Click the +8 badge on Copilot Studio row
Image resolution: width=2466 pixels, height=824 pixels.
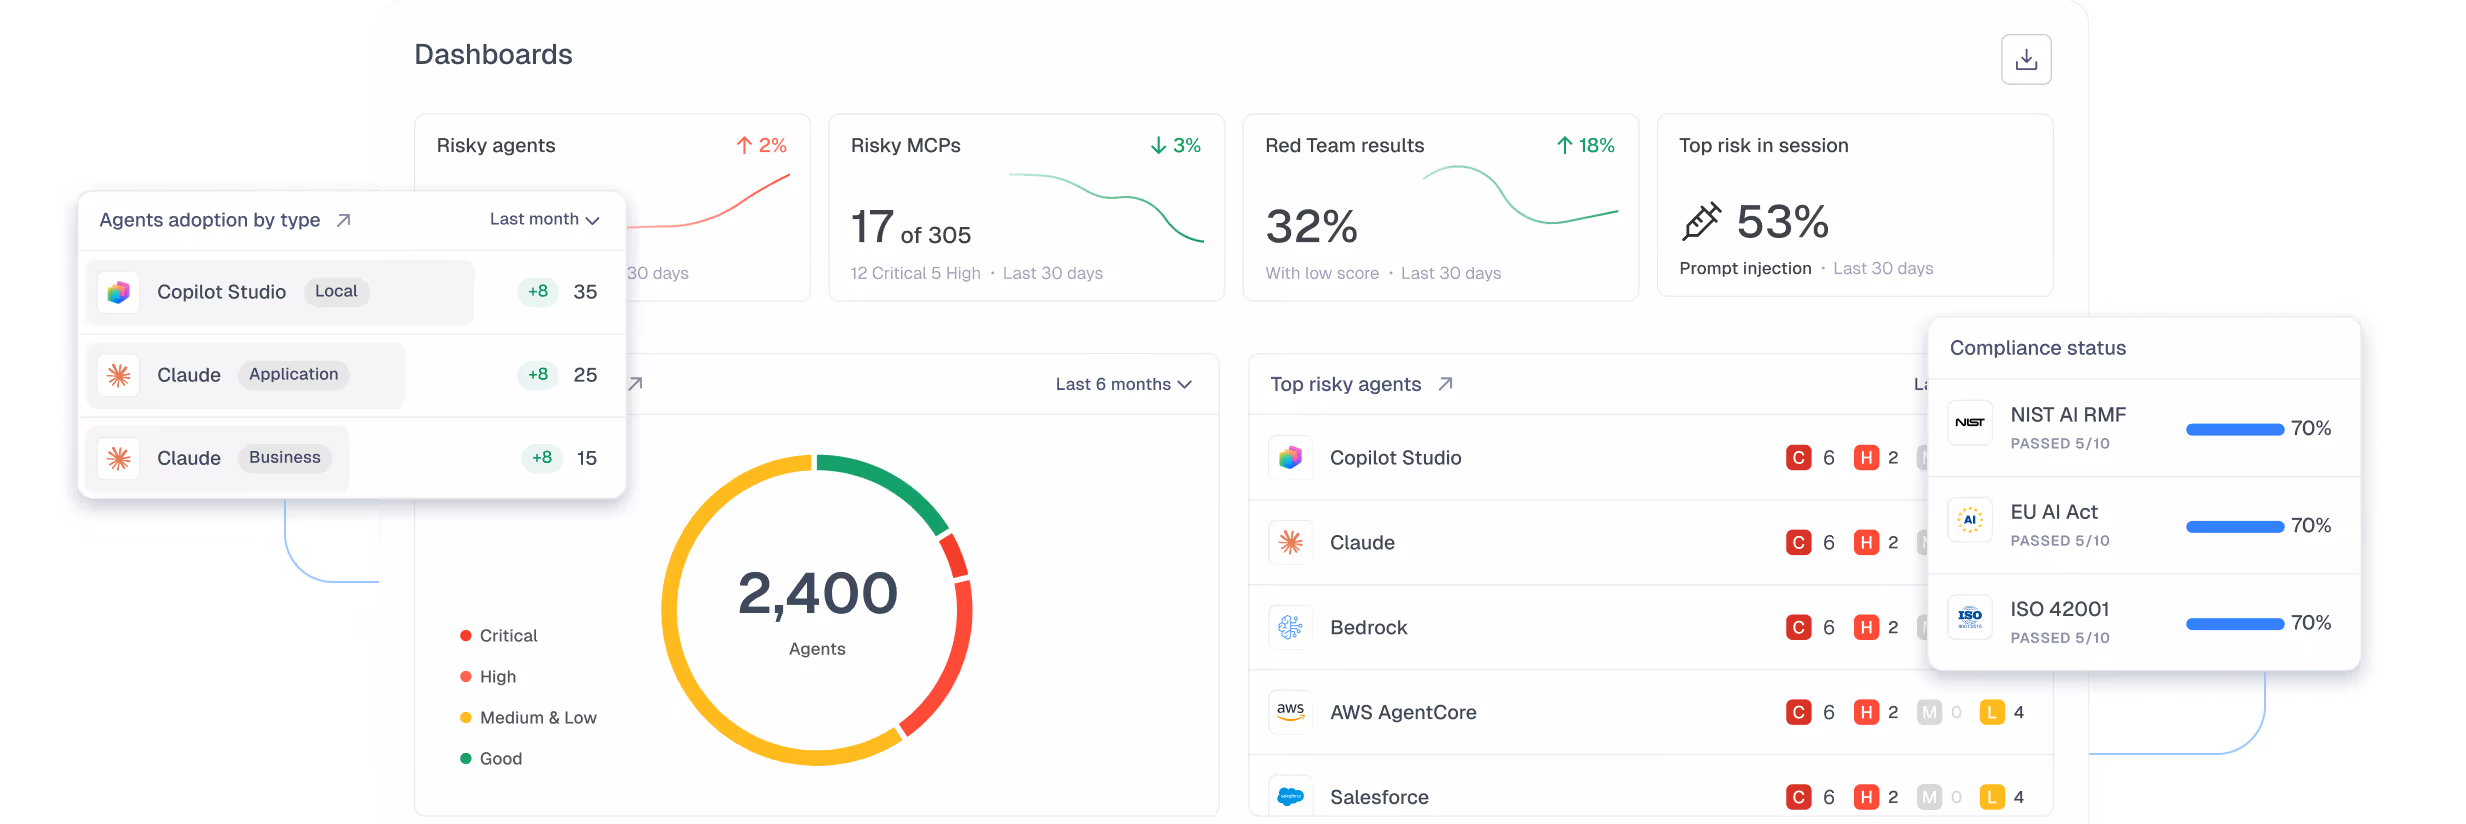point(538,291)
